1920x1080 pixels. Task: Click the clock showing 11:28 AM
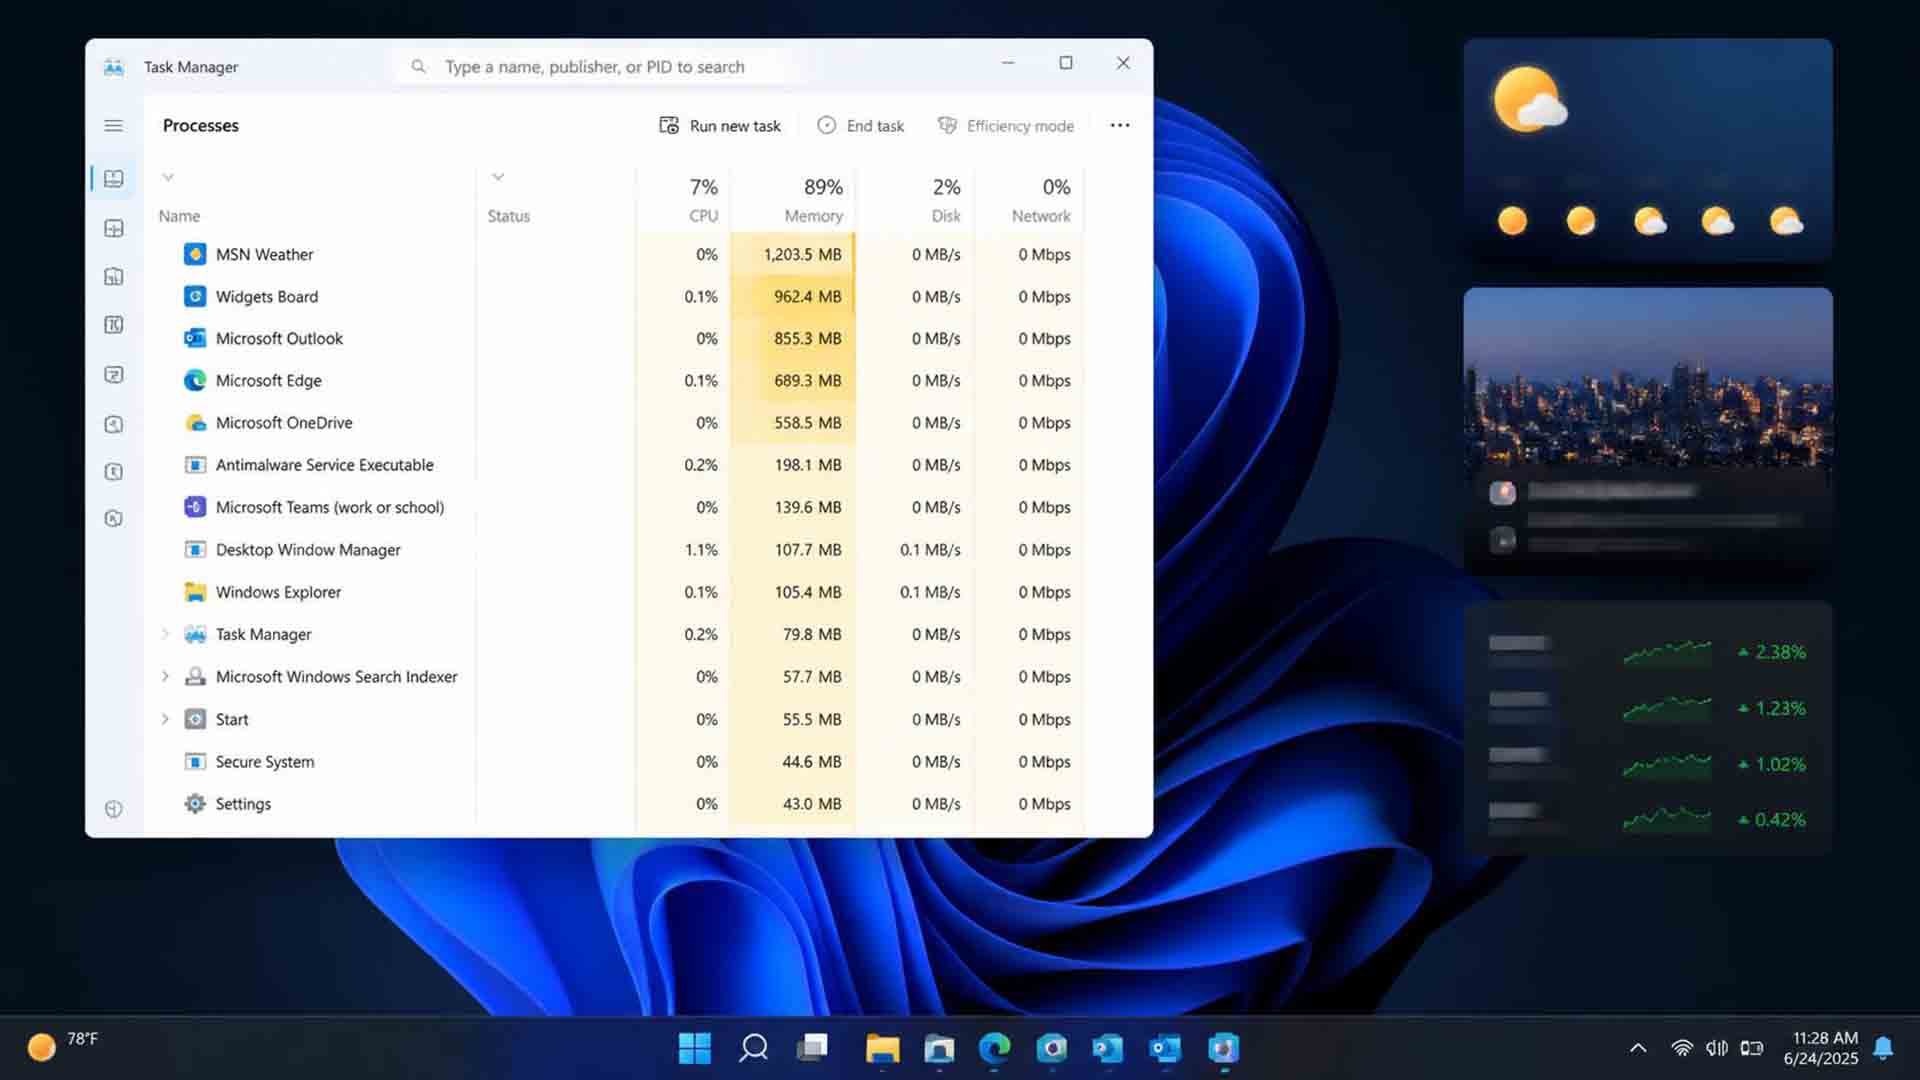coord(1824,1038)
